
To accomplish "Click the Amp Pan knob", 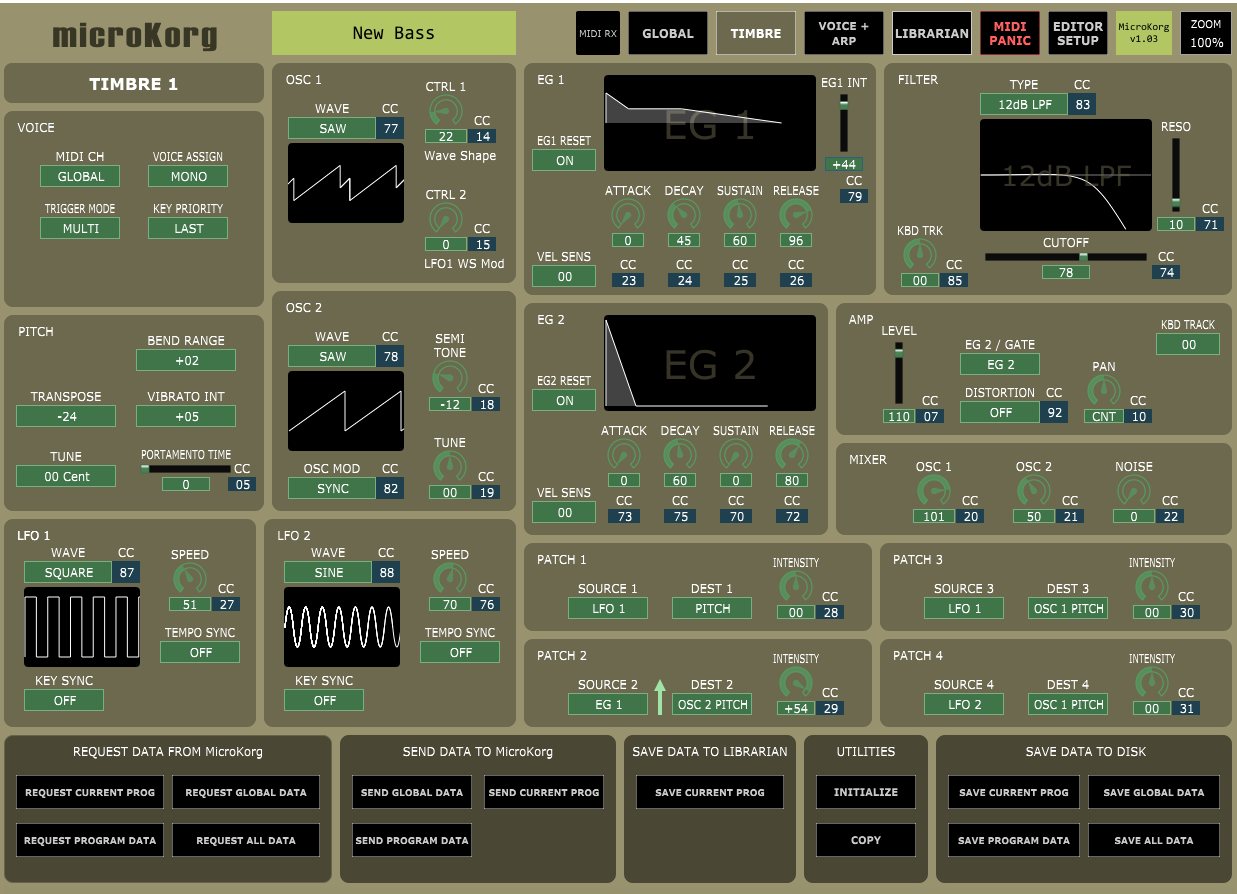I will [x=1103, y=390].
